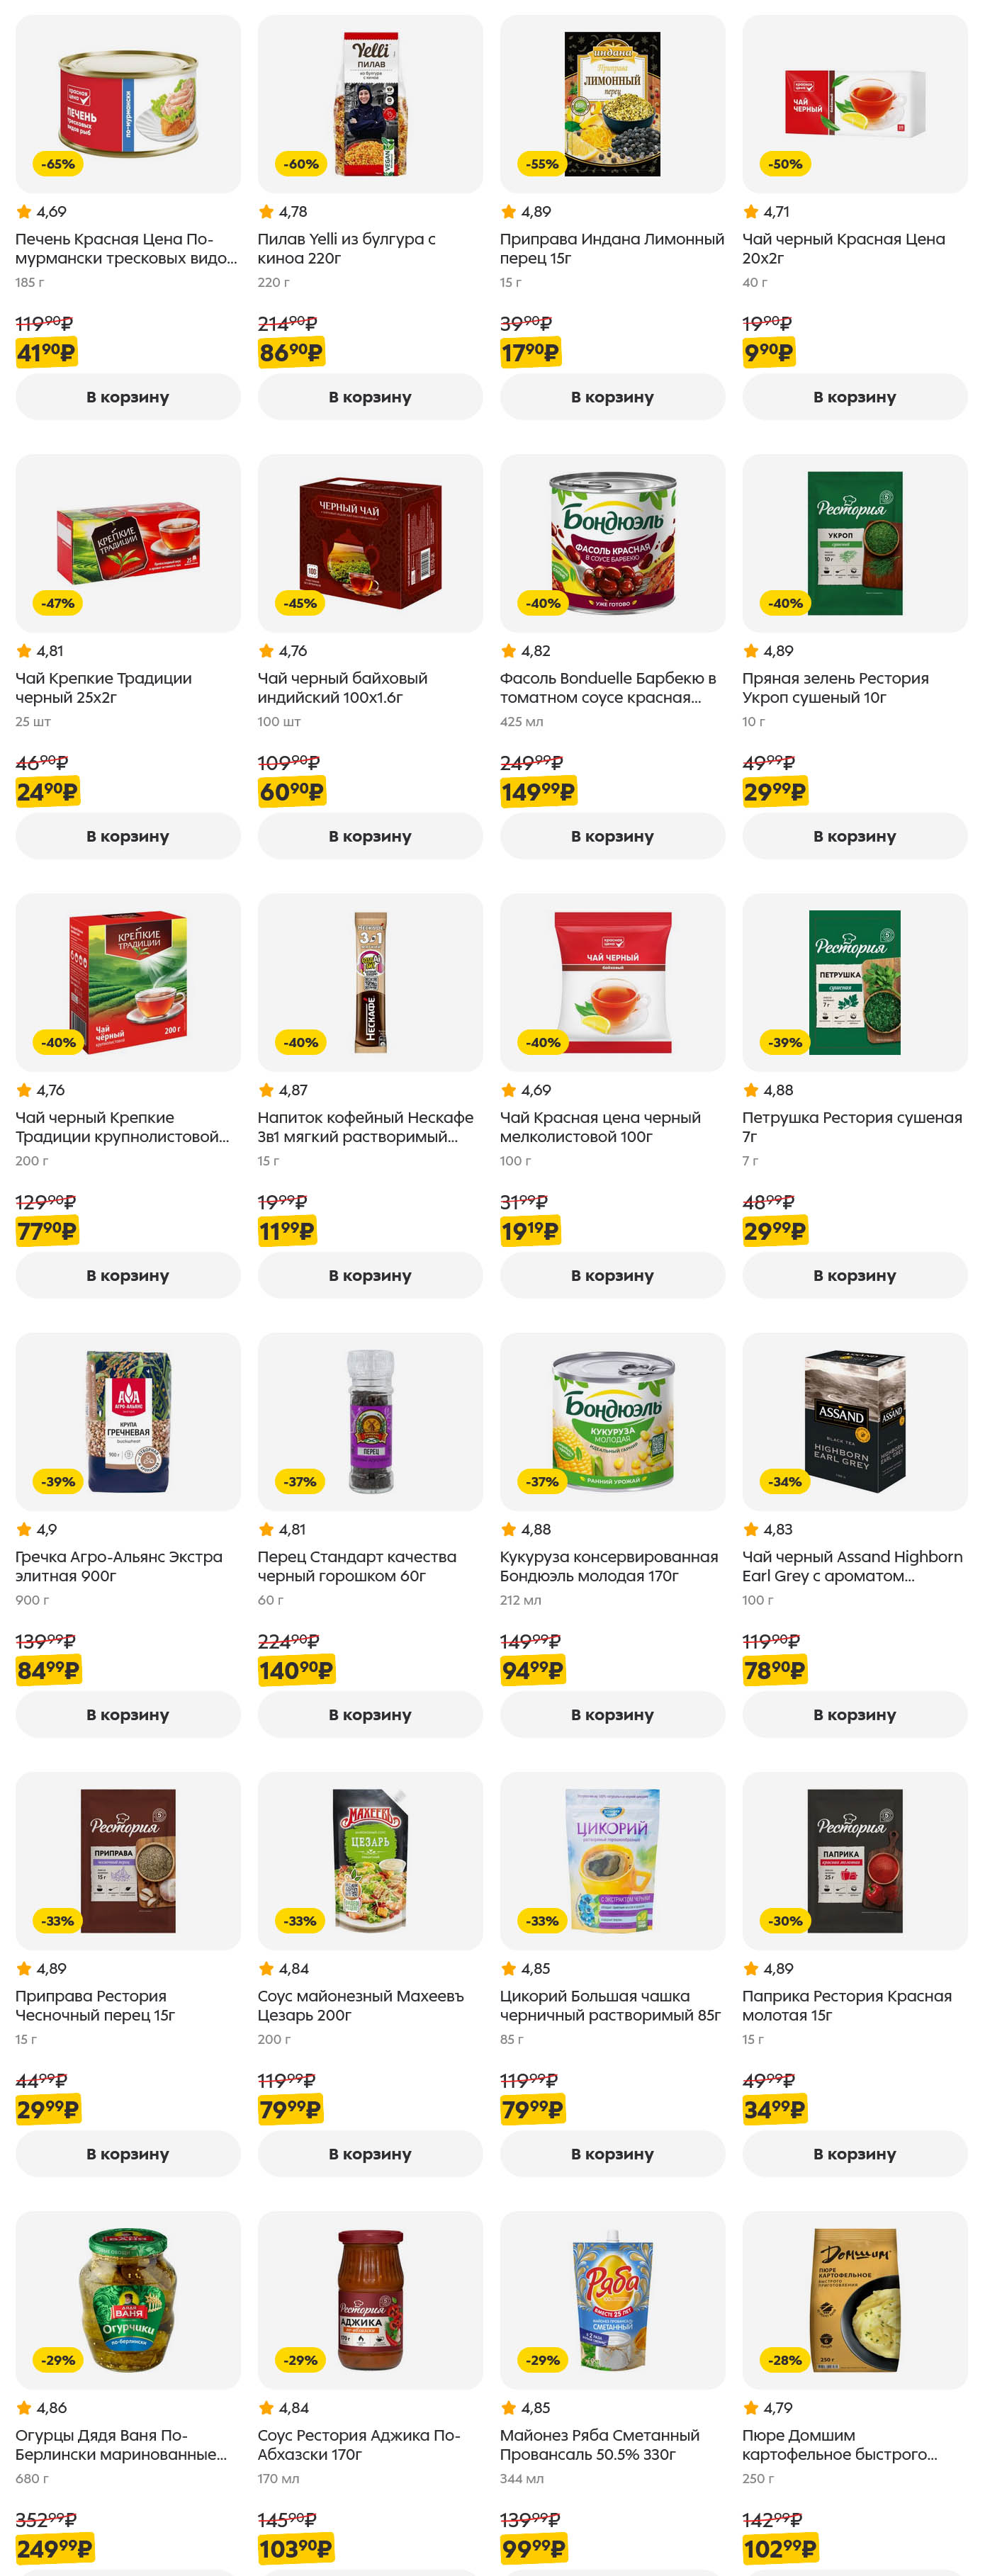Open Фасоль Bonduelle Барбекю product title
The height and width of the screenshot is (2576, 985).
[608, 687]
